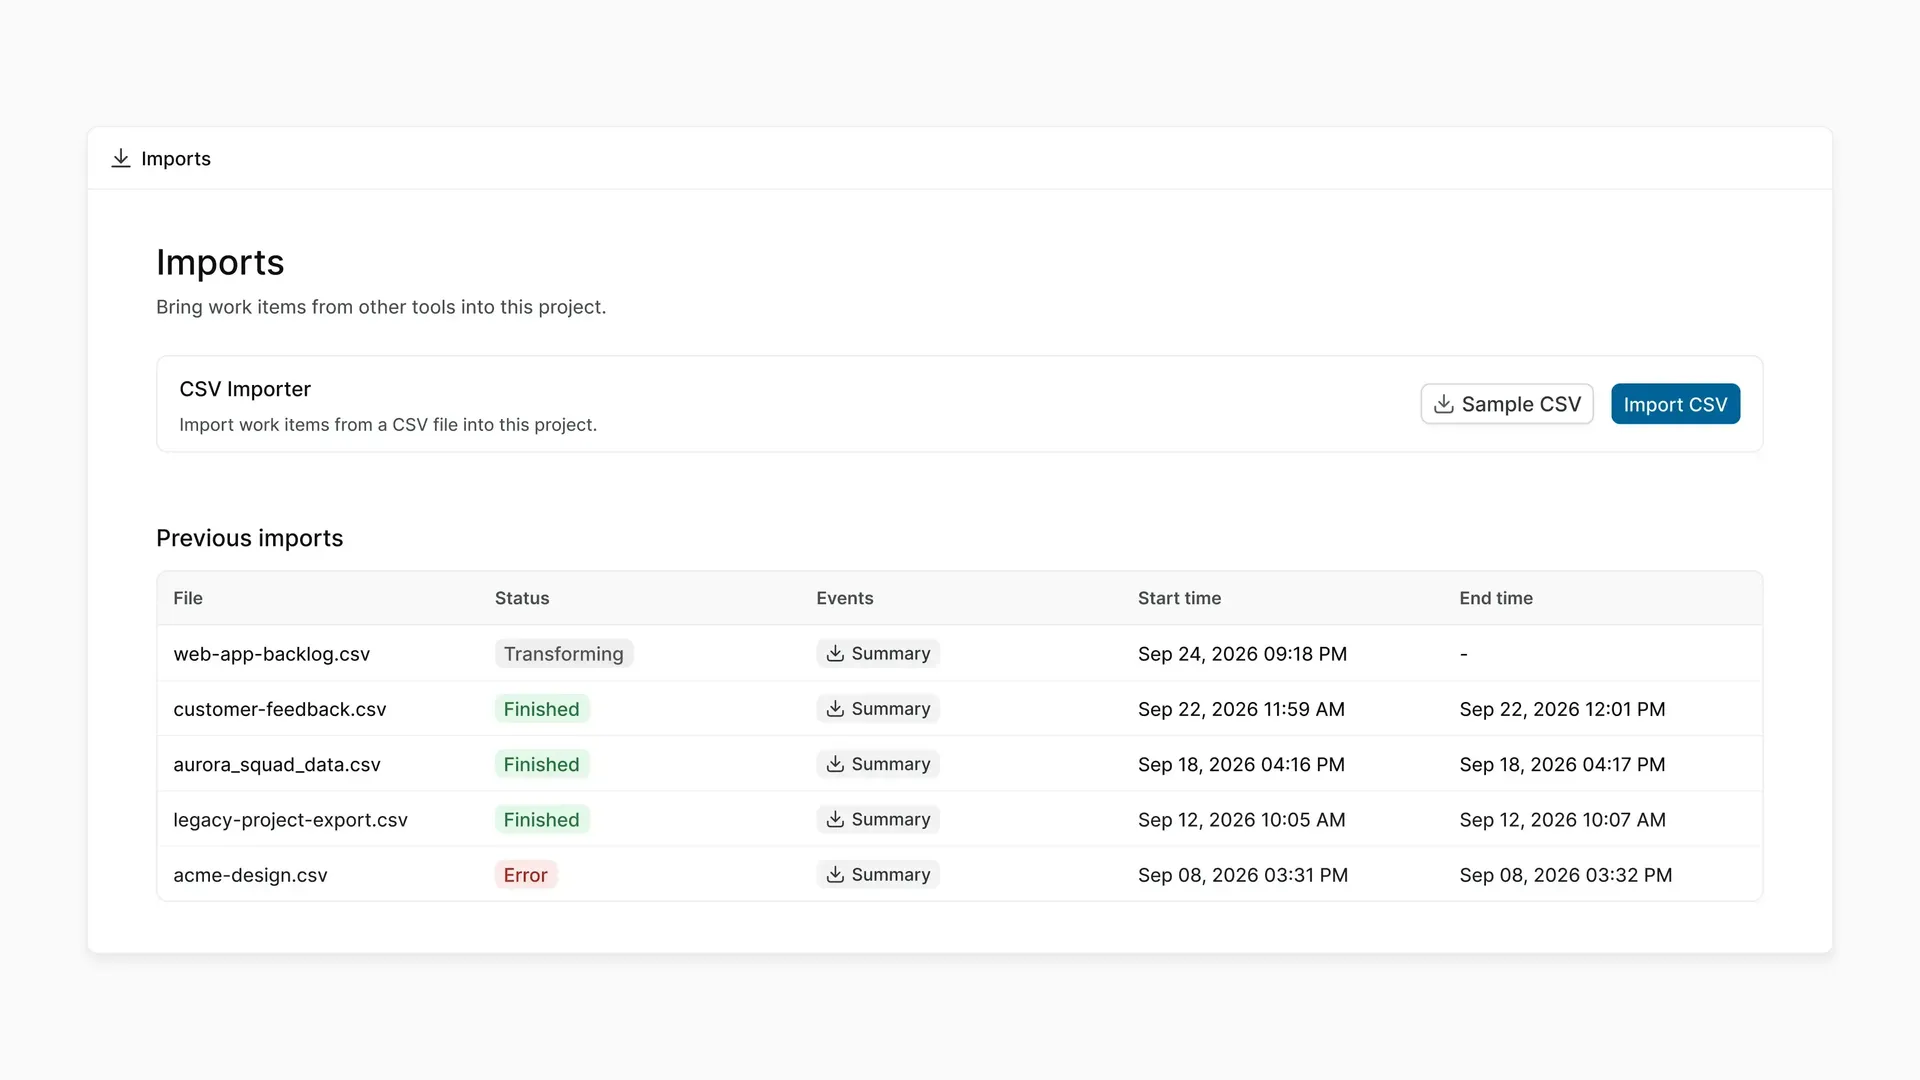Click the Import CSV button
The height and width of the screenshot is (1080, 1920).
[1675, 404]
